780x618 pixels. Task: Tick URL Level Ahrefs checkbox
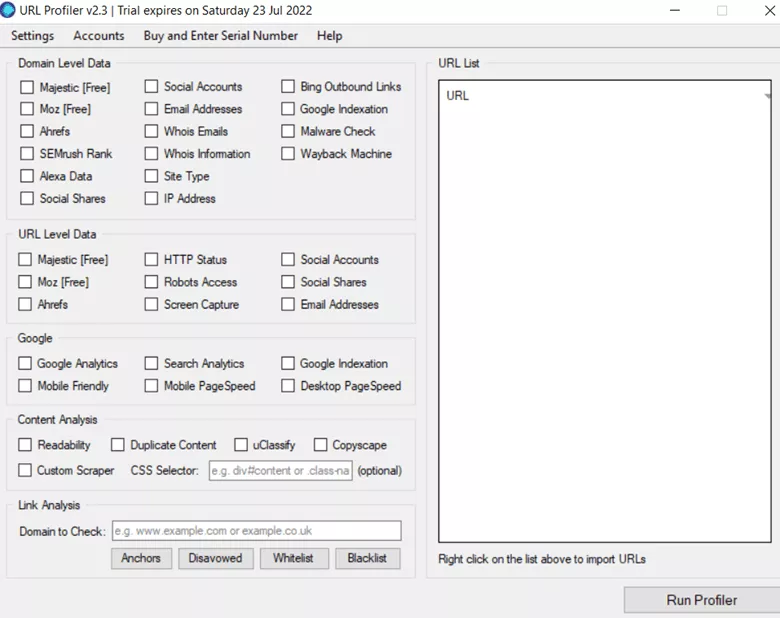click(25, 305)
